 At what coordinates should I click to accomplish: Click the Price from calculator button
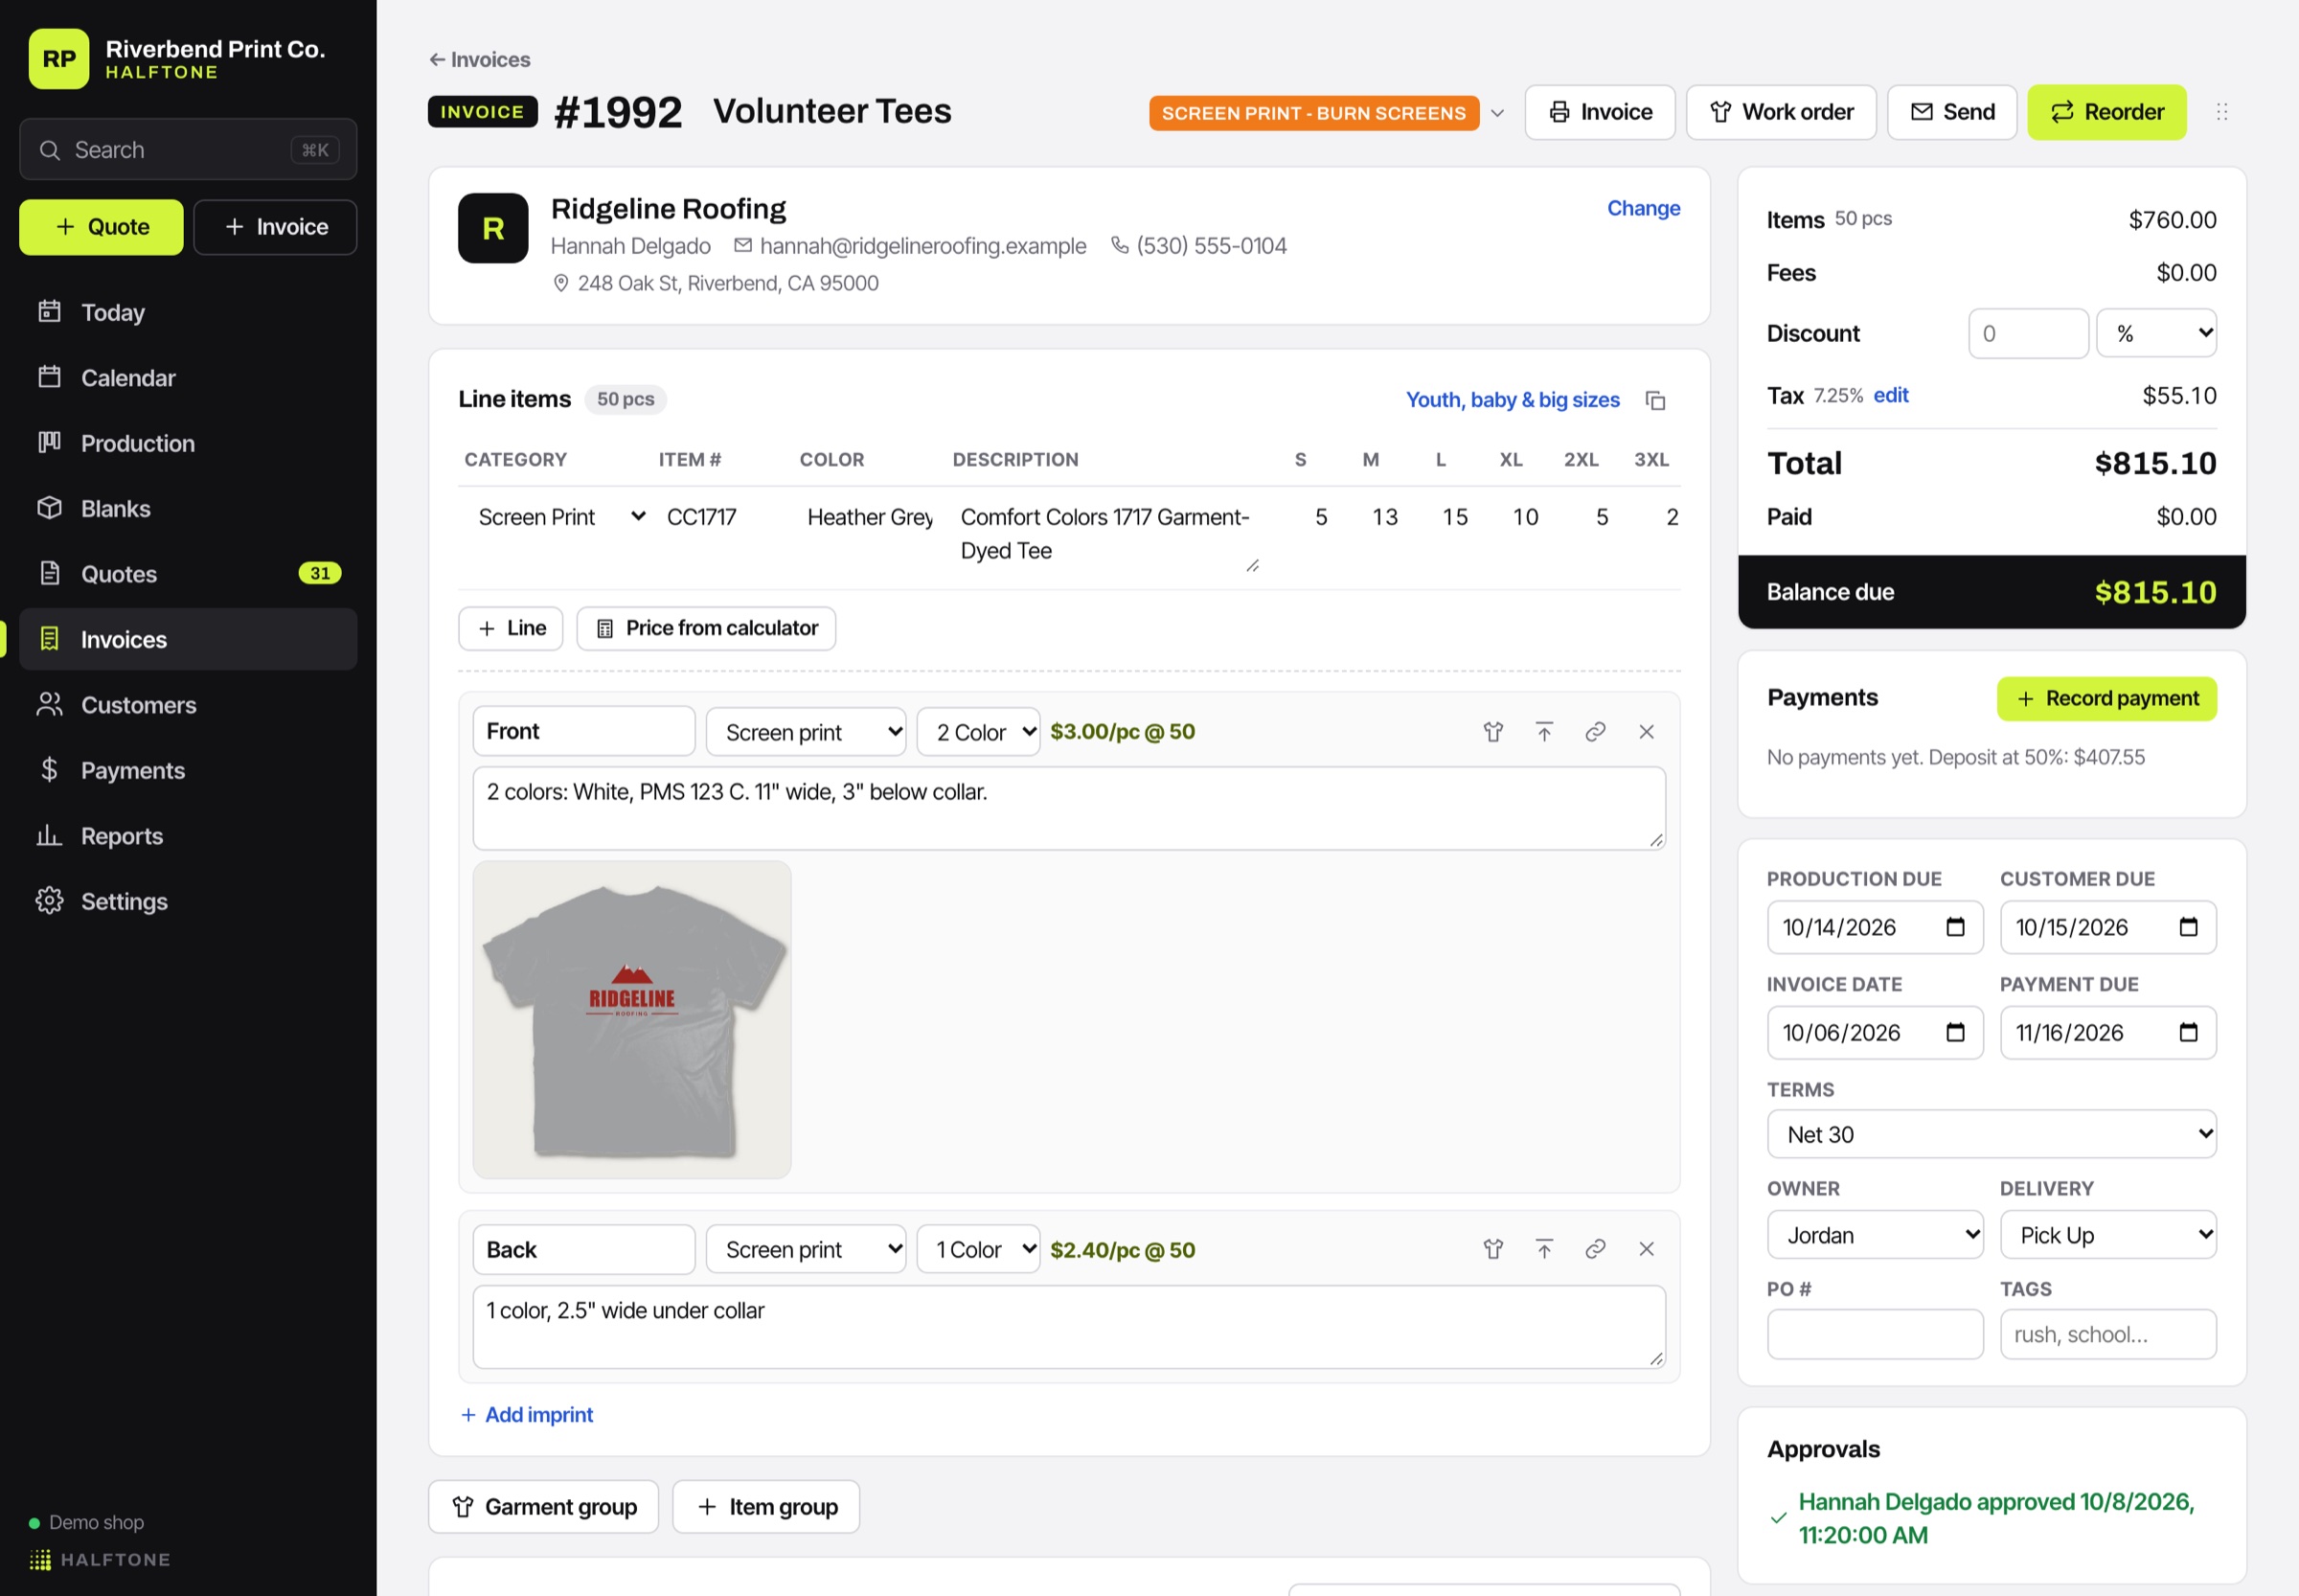point(706,628)
